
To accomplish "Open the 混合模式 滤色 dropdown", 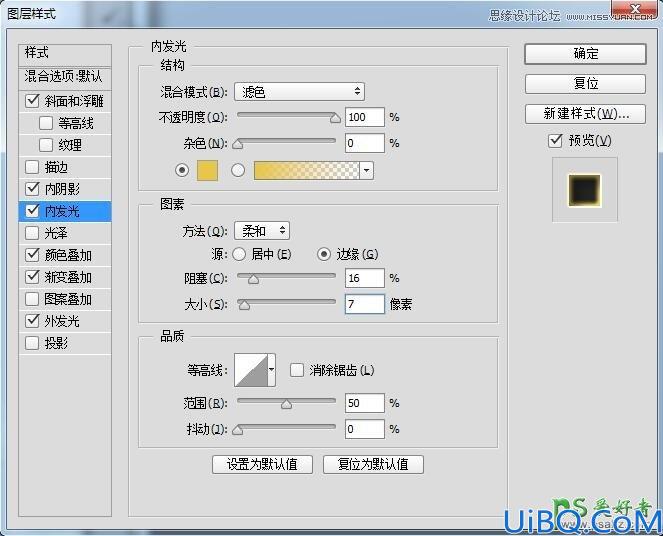I will [x=299, y=92].
